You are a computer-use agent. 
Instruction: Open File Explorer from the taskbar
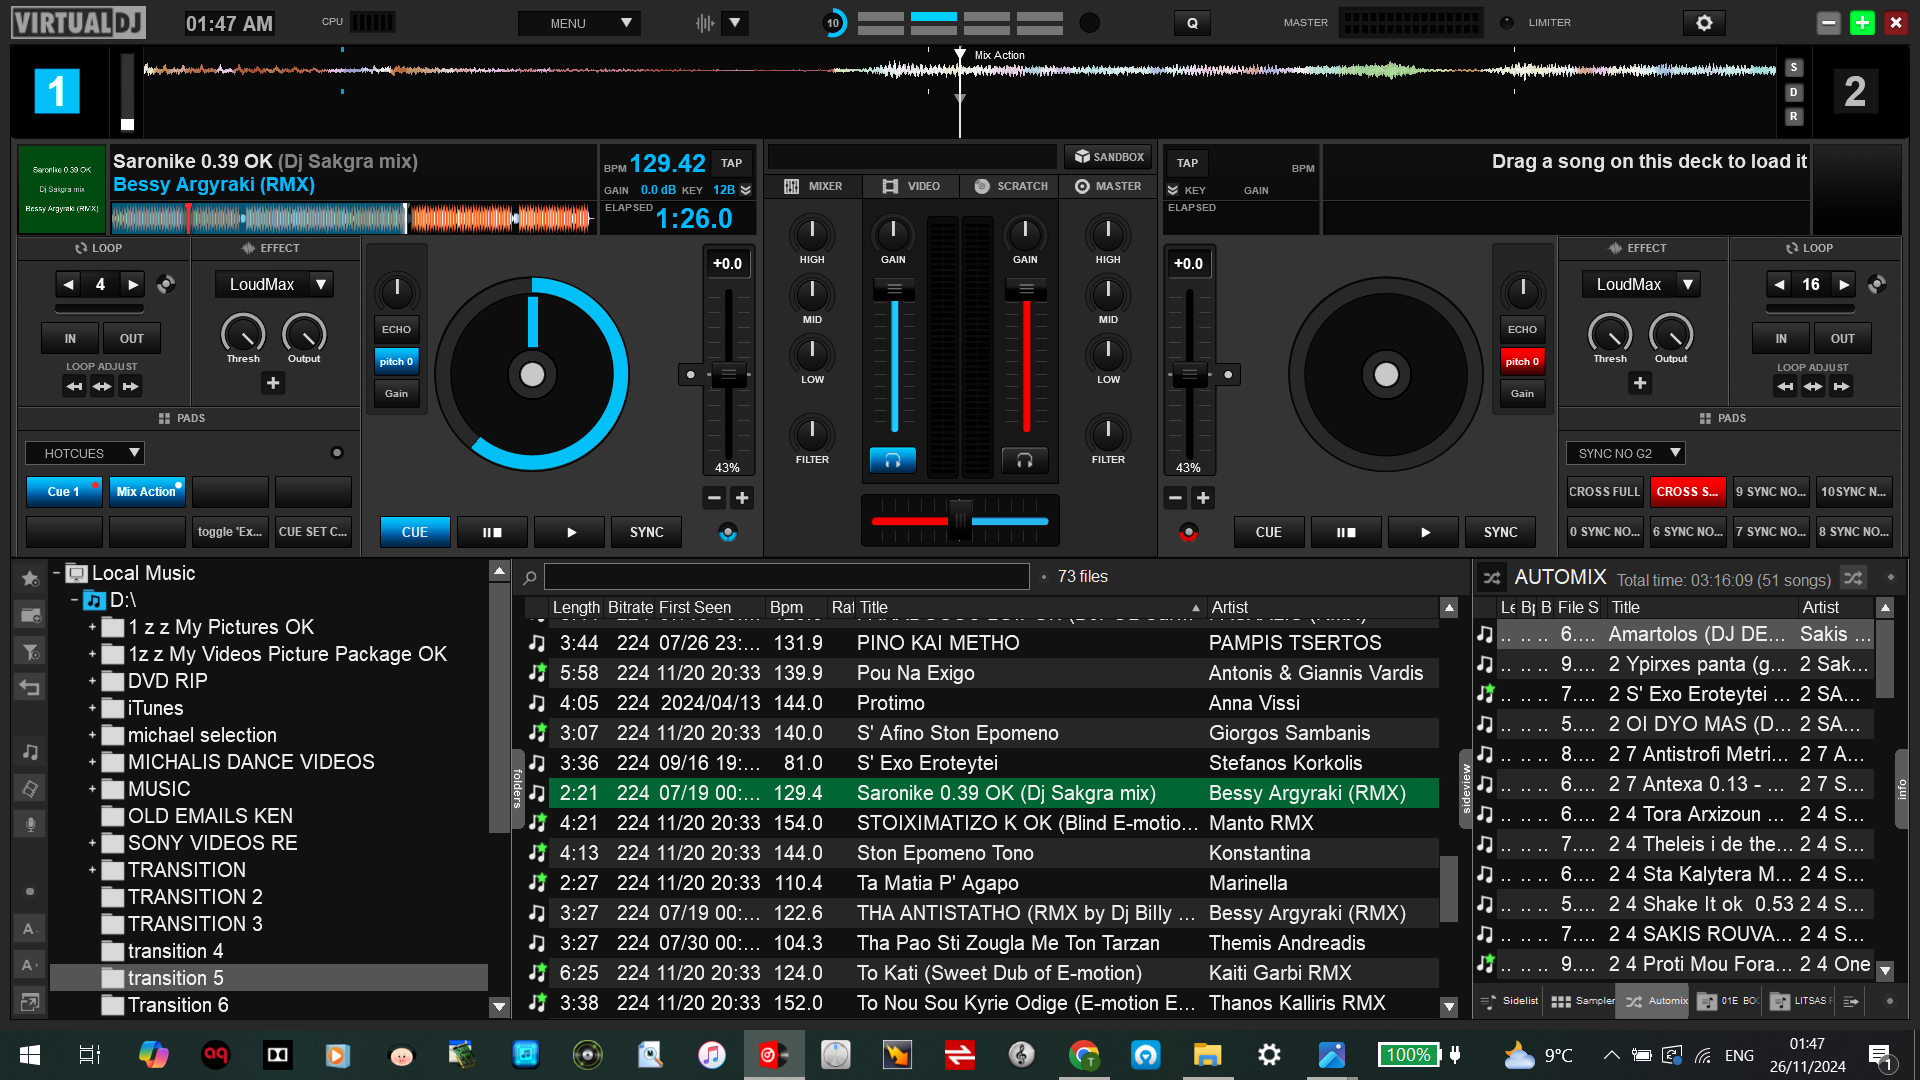1207,1054
